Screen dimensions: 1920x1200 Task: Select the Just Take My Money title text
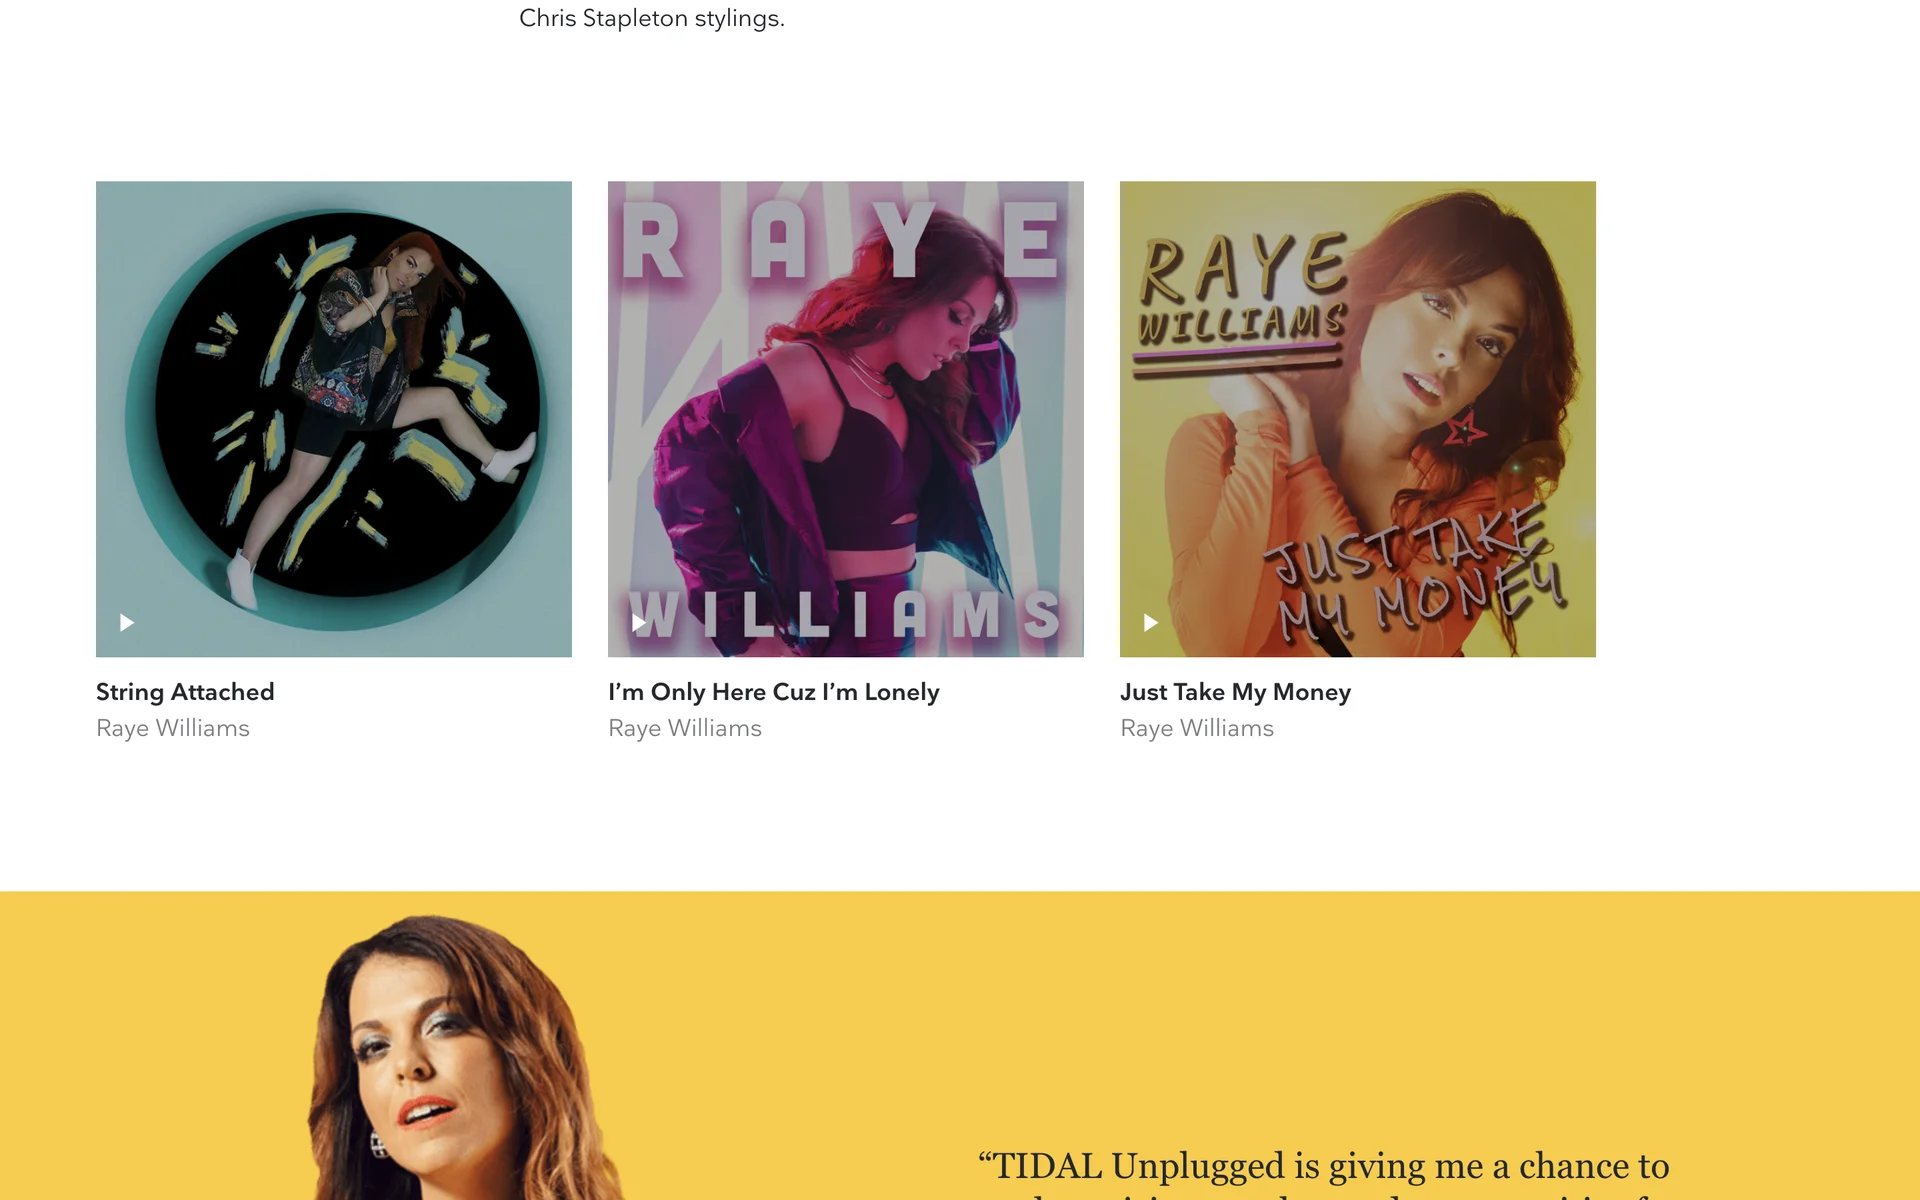(x=1235, y=692)
